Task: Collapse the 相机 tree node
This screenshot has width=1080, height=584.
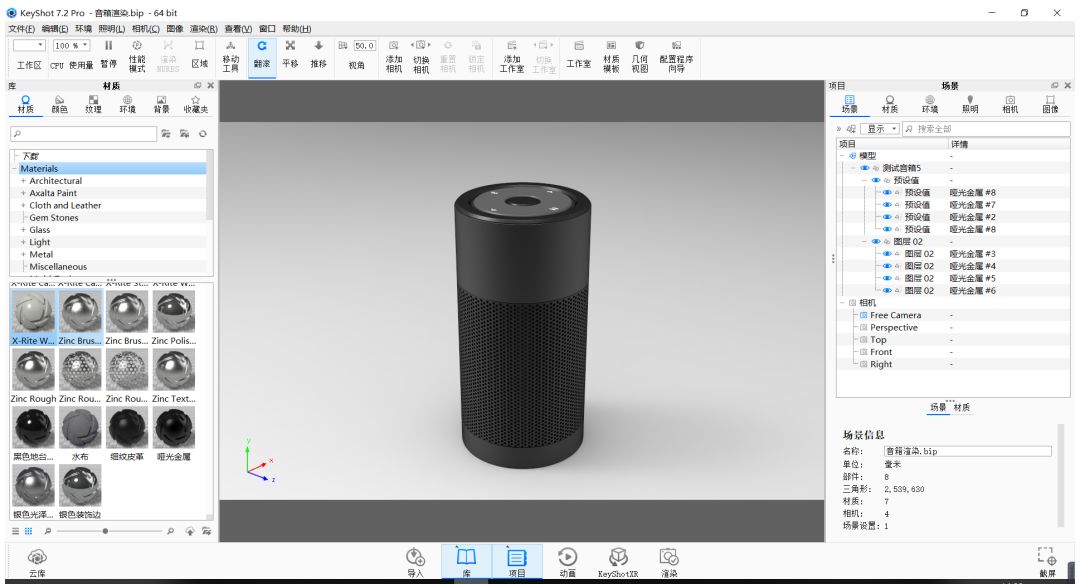Action: click(x=842, y=303)
